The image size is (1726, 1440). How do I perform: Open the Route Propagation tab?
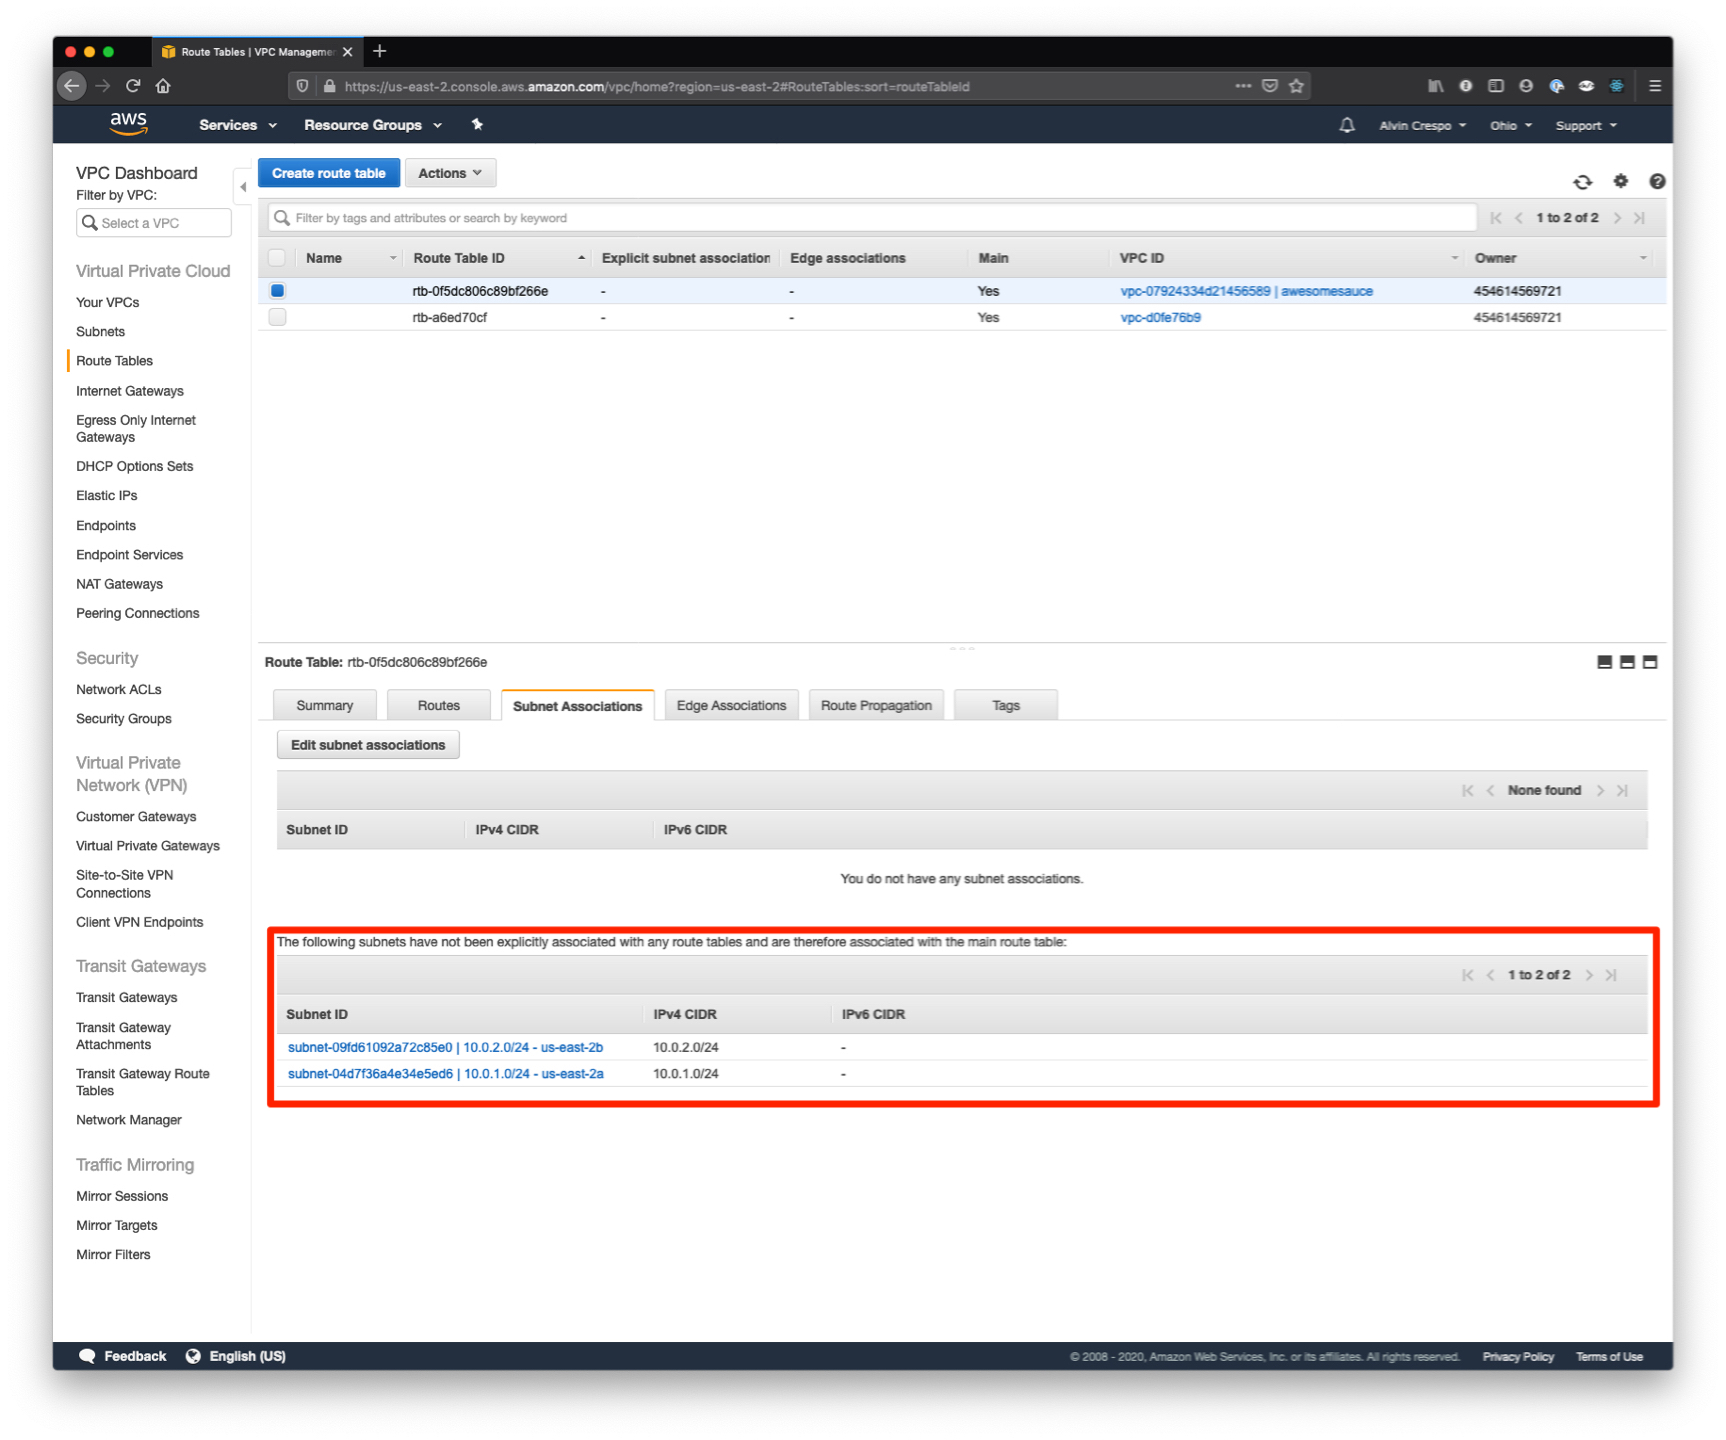click(x=876, y=704)
